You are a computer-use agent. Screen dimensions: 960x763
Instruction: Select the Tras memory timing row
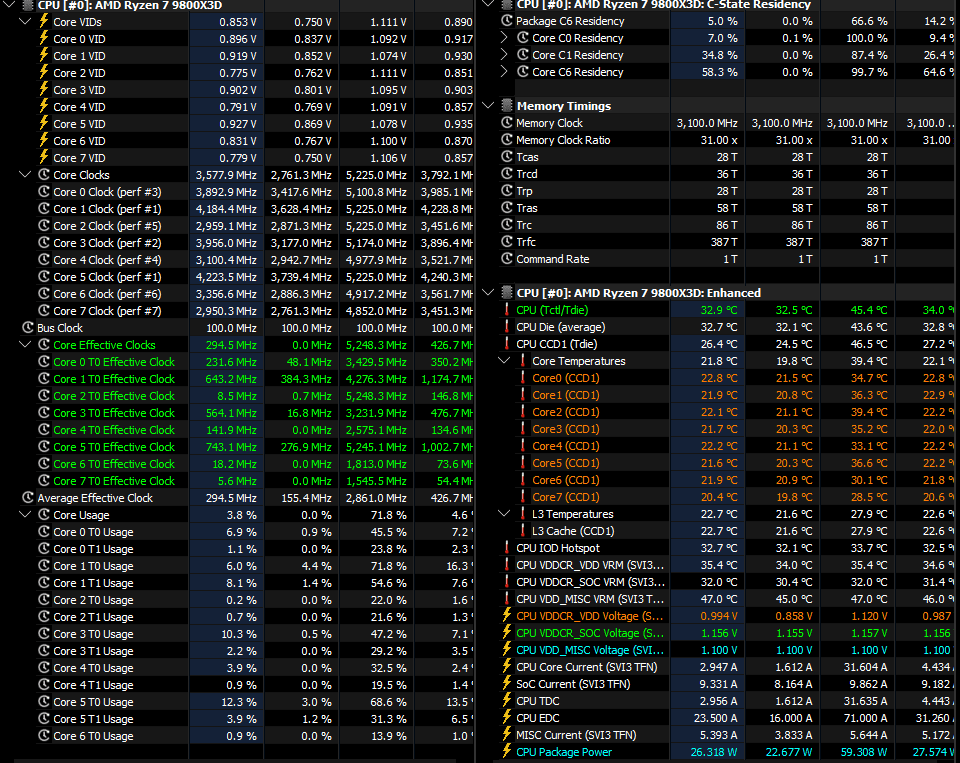(x=720, y=208)
